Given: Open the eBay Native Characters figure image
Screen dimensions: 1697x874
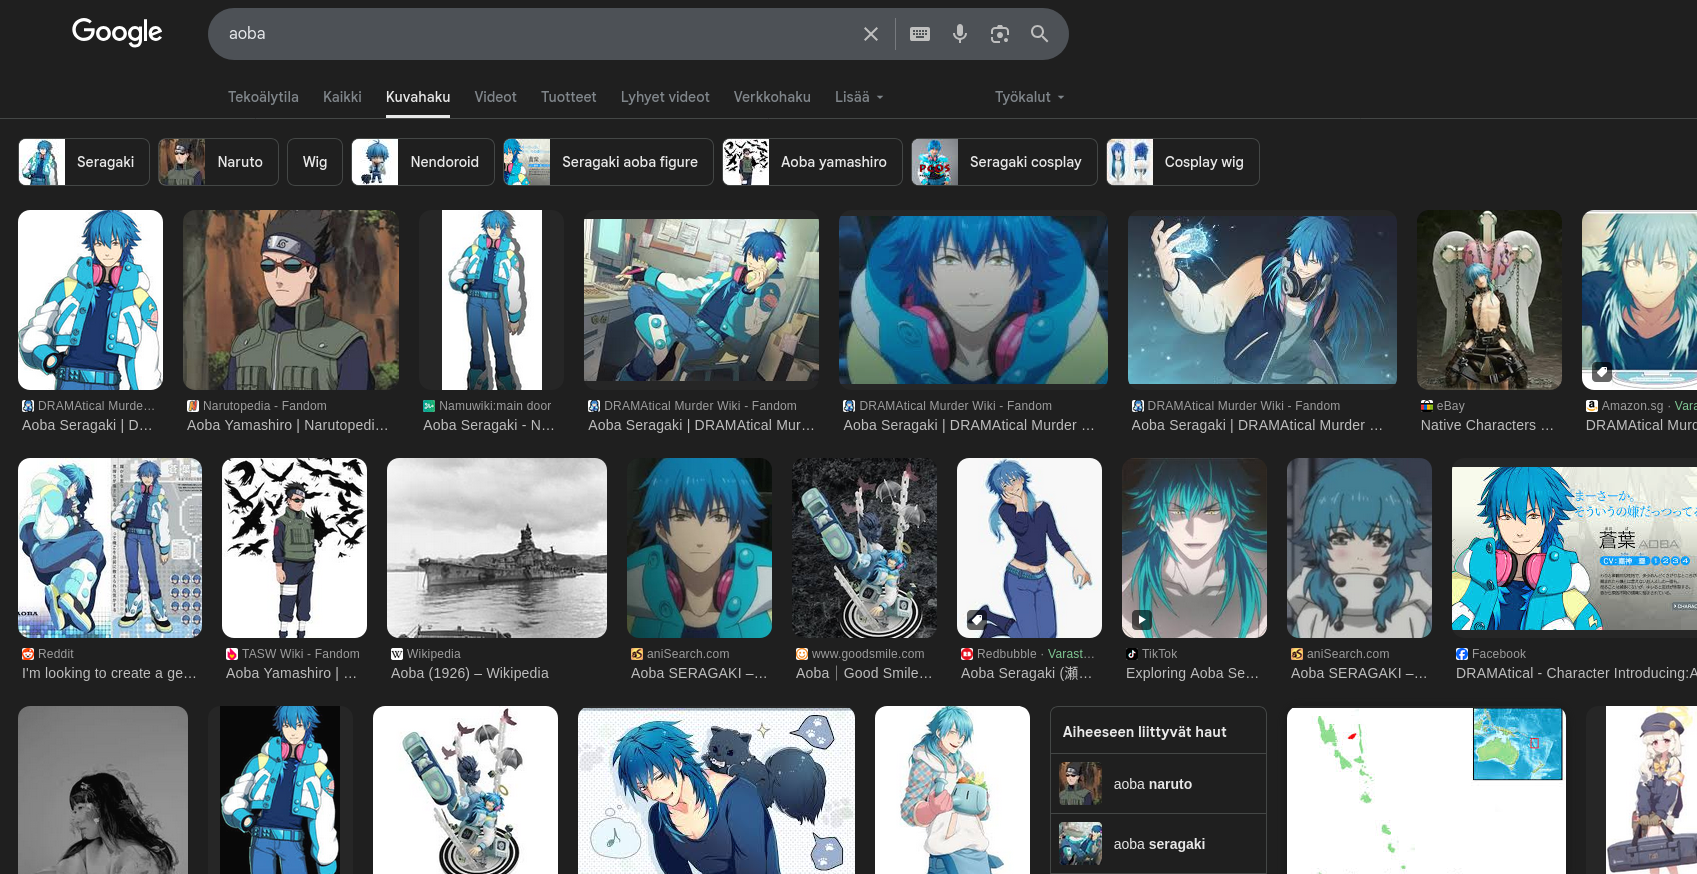Looking at the screenshot, I should 1489,300.
